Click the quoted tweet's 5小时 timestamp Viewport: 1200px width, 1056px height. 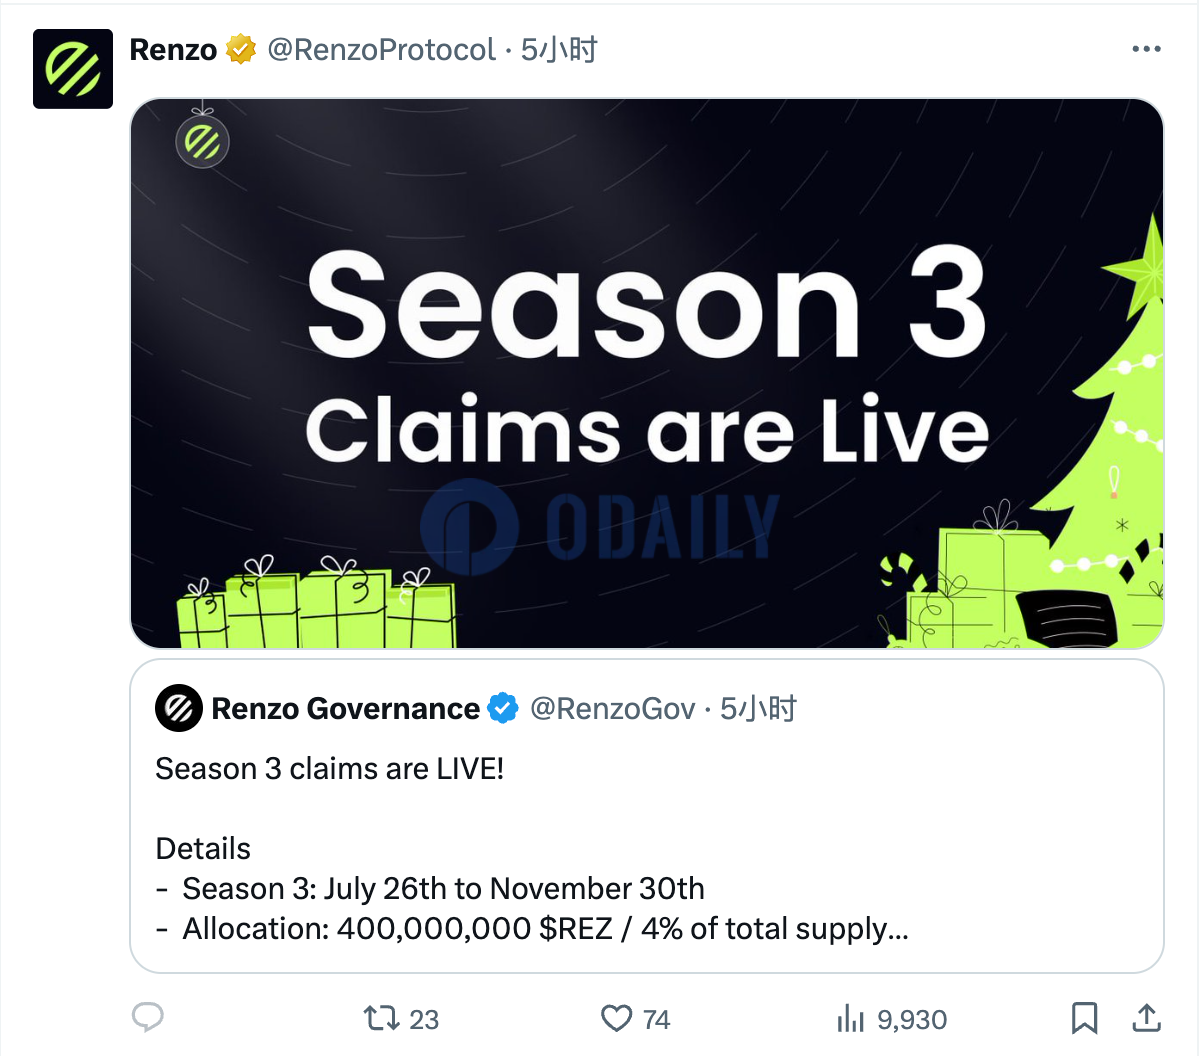point(758,709)
